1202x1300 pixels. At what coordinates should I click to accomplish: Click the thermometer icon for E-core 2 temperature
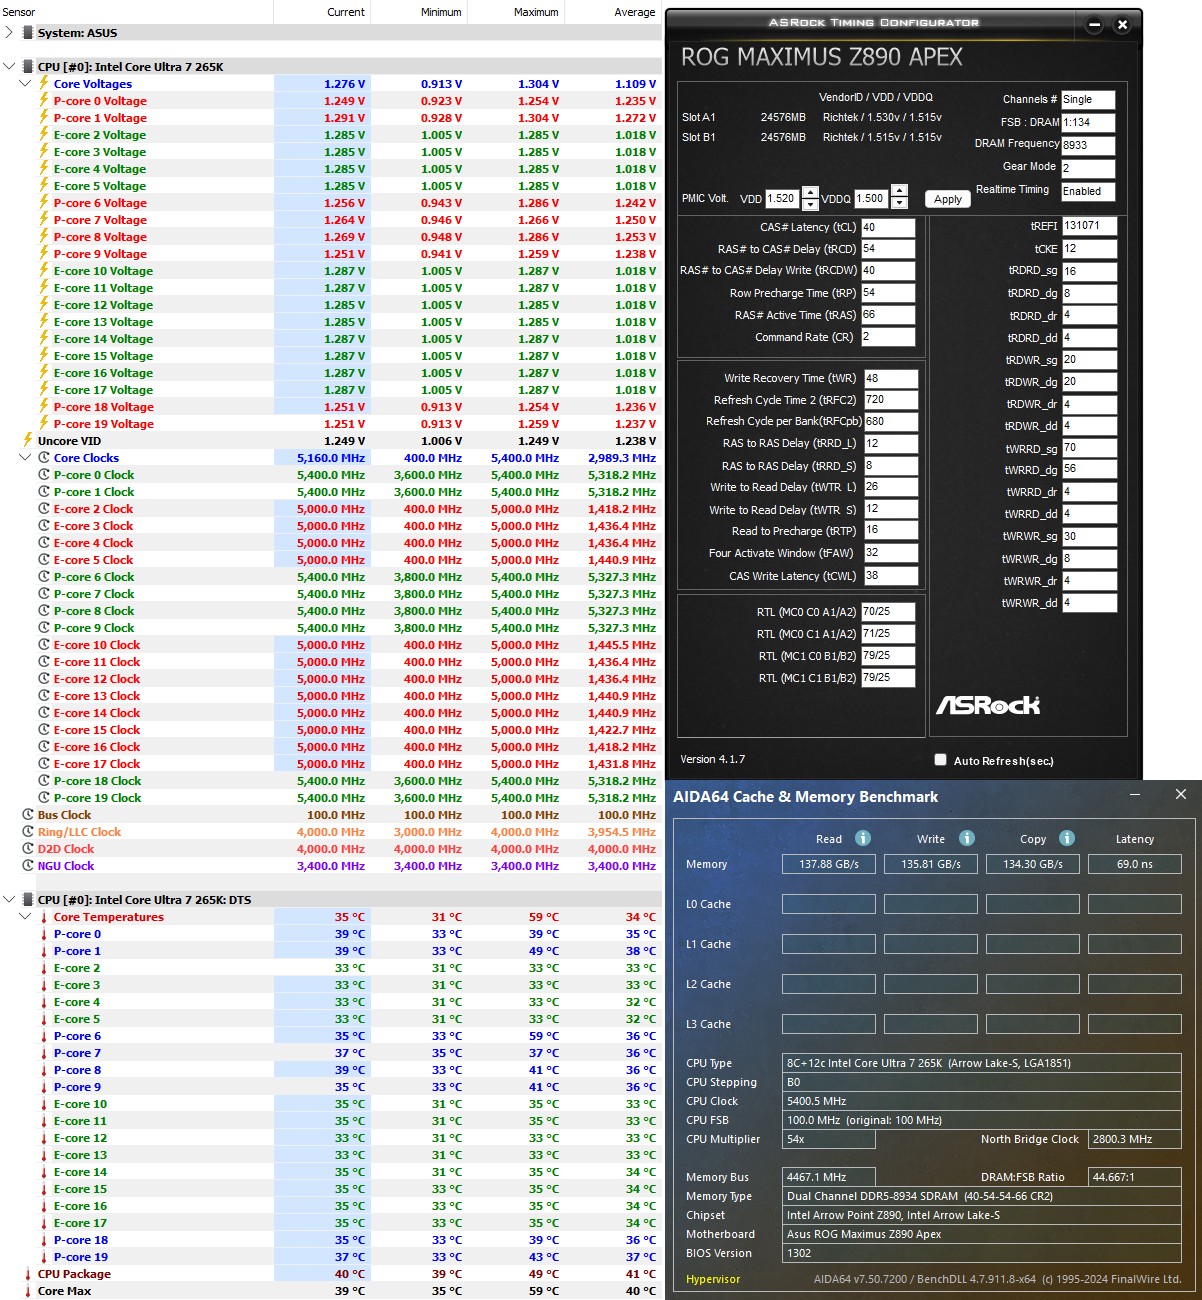[x=44, y=968]
